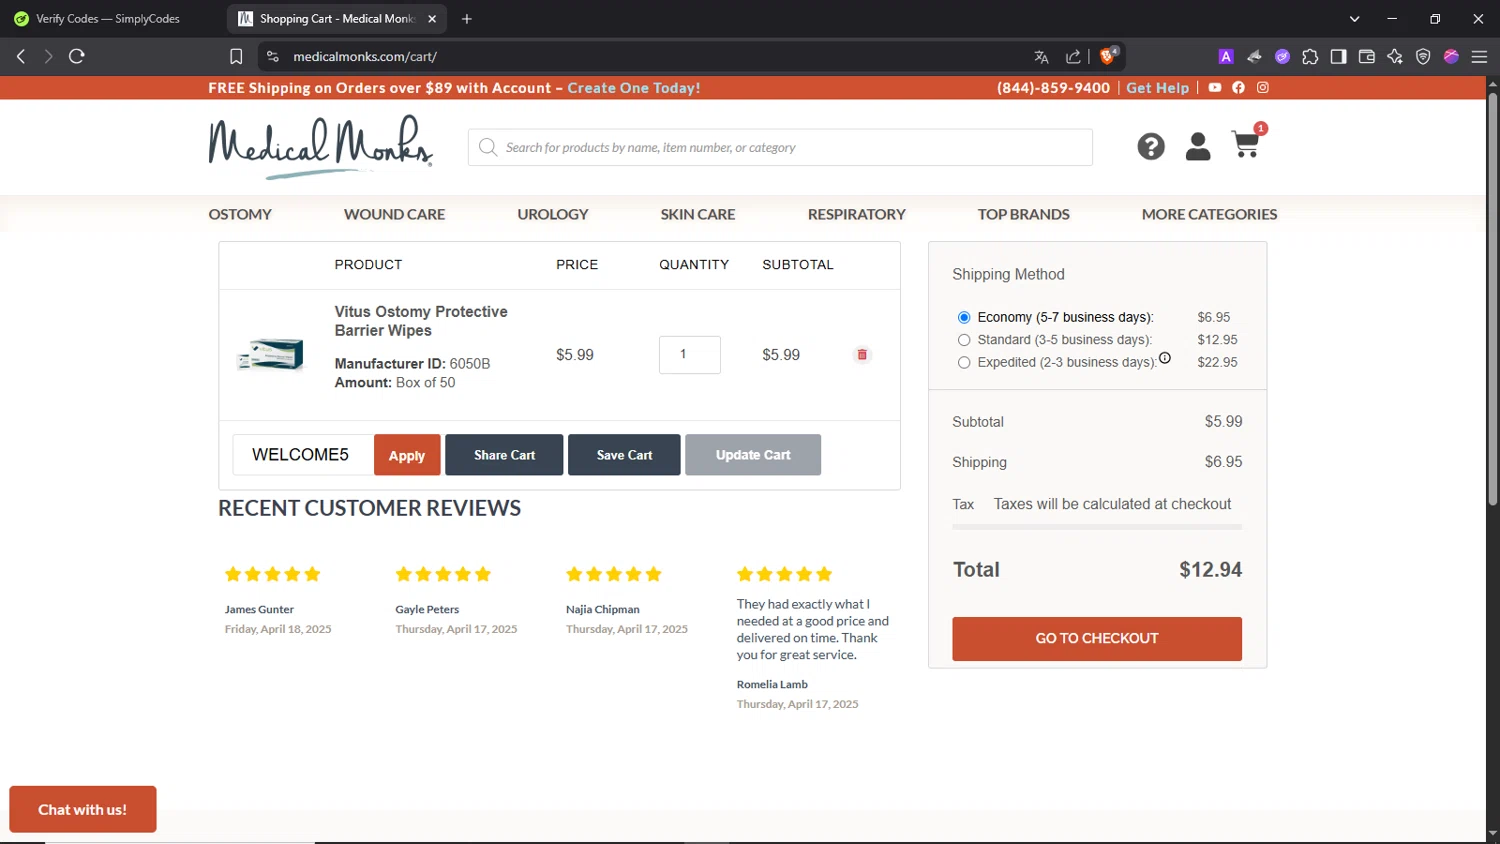Open the VPN shield icon

1423,57
